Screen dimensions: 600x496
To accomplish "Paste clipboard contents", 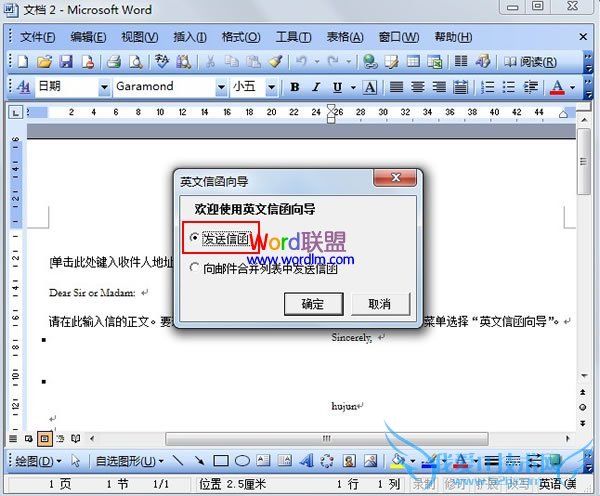I will [253, 62].
